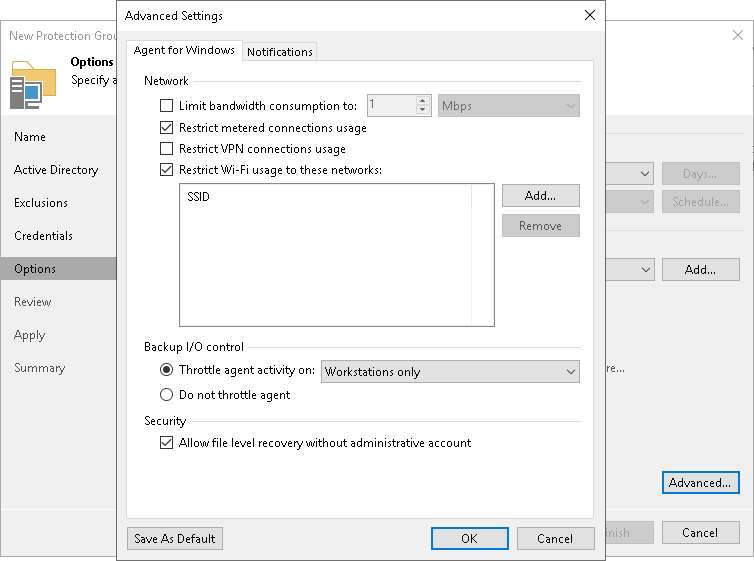Click Advanced button in wizard window
This screenshot has height=561, width=754.
tap(701, 483)
